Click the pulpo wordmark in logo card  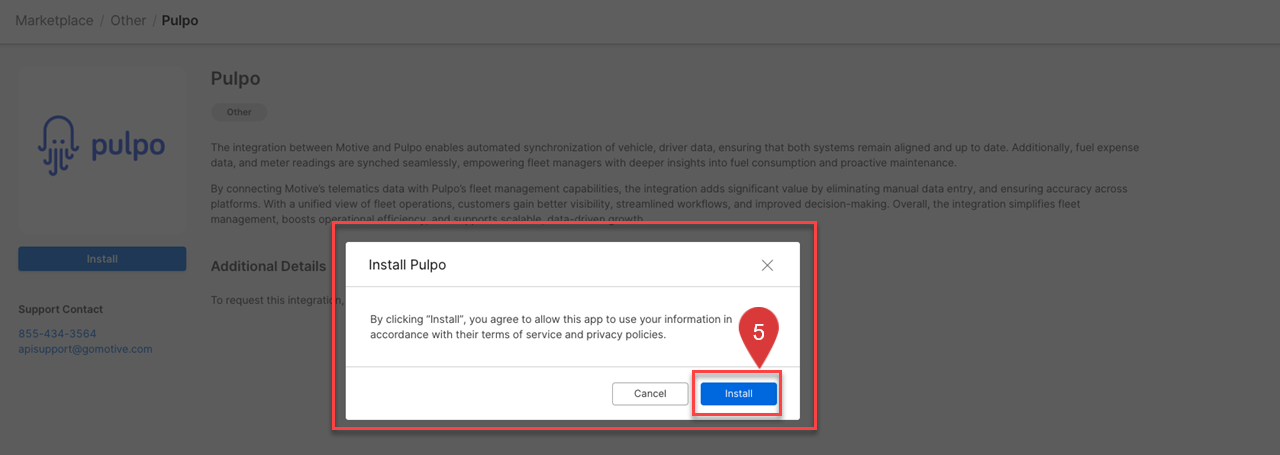click(x=128, y=148)
